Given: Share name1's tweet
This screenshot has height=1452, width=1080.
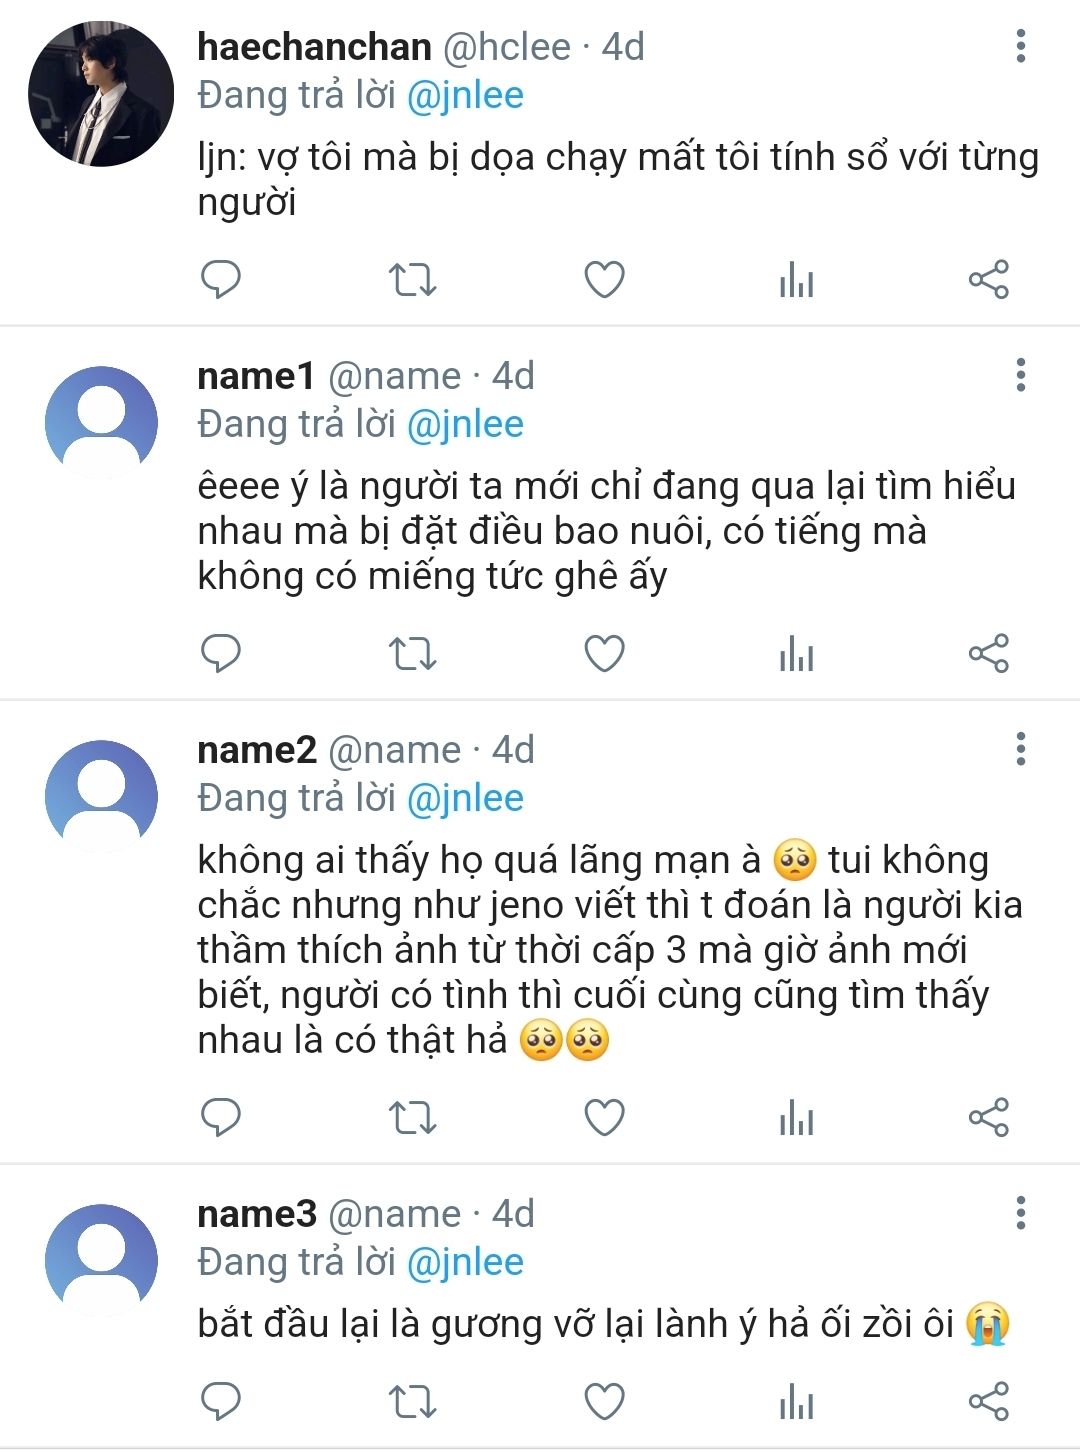Looking at the screenshot, I should (x=988, y=654).
